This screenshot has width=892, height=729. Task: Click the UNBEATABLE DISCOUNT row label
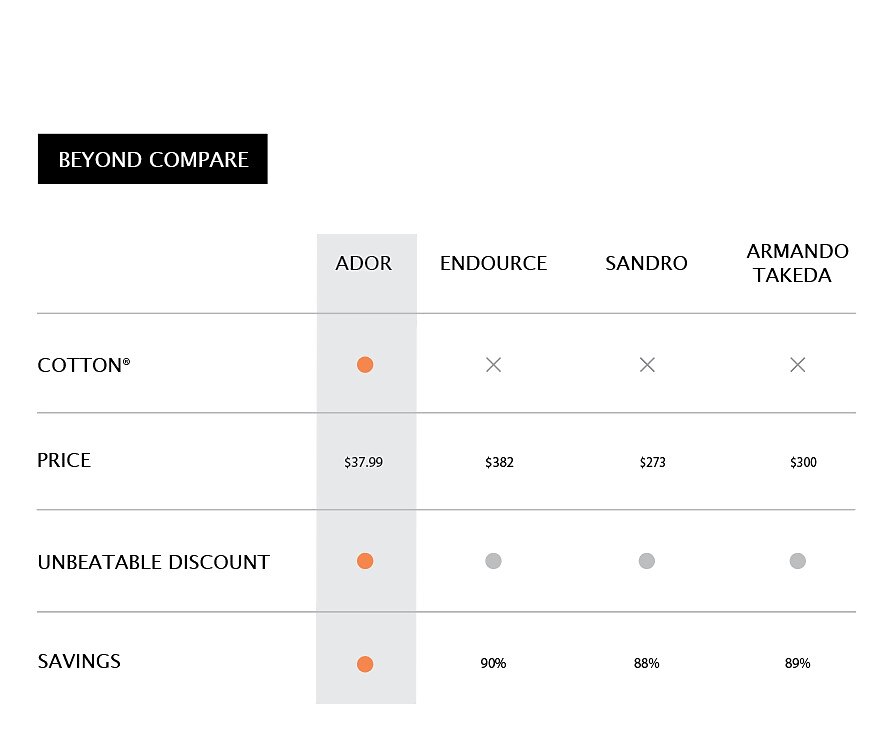pos(154,562)
